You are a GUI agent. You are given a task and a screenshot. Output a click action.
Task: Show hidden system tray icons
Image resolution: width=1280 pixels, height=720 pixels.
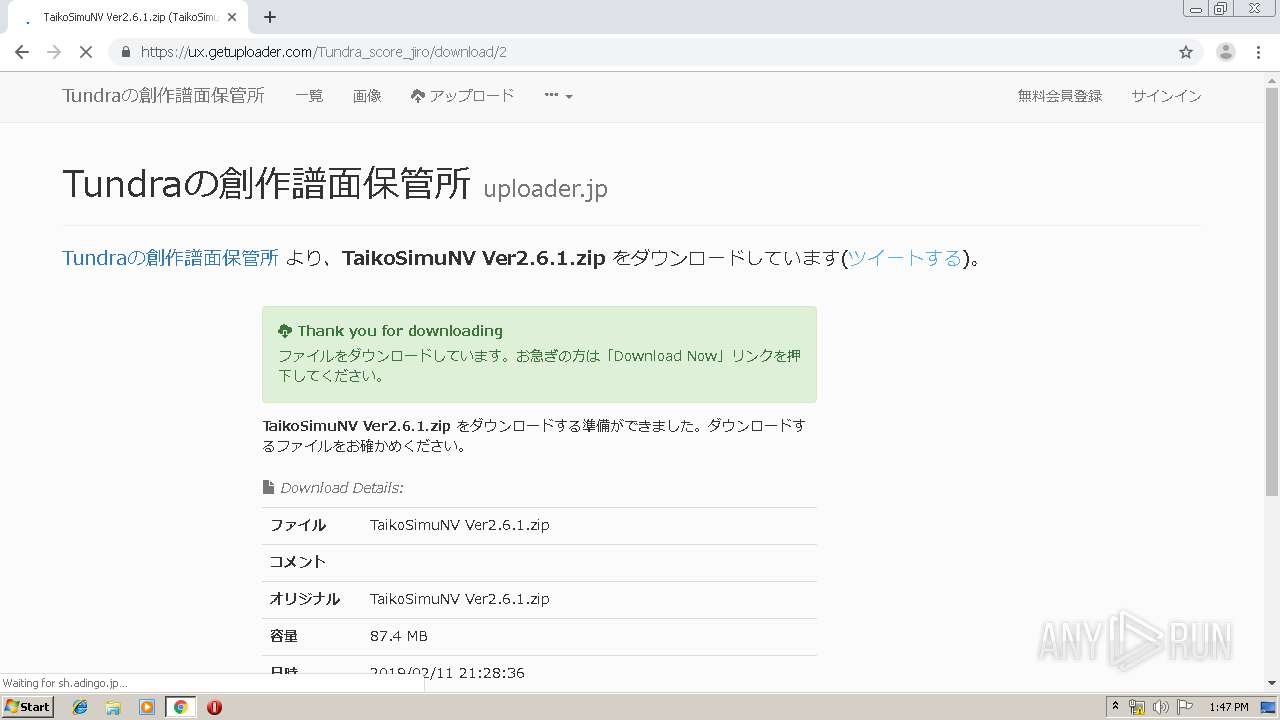tap(1115, 707)
